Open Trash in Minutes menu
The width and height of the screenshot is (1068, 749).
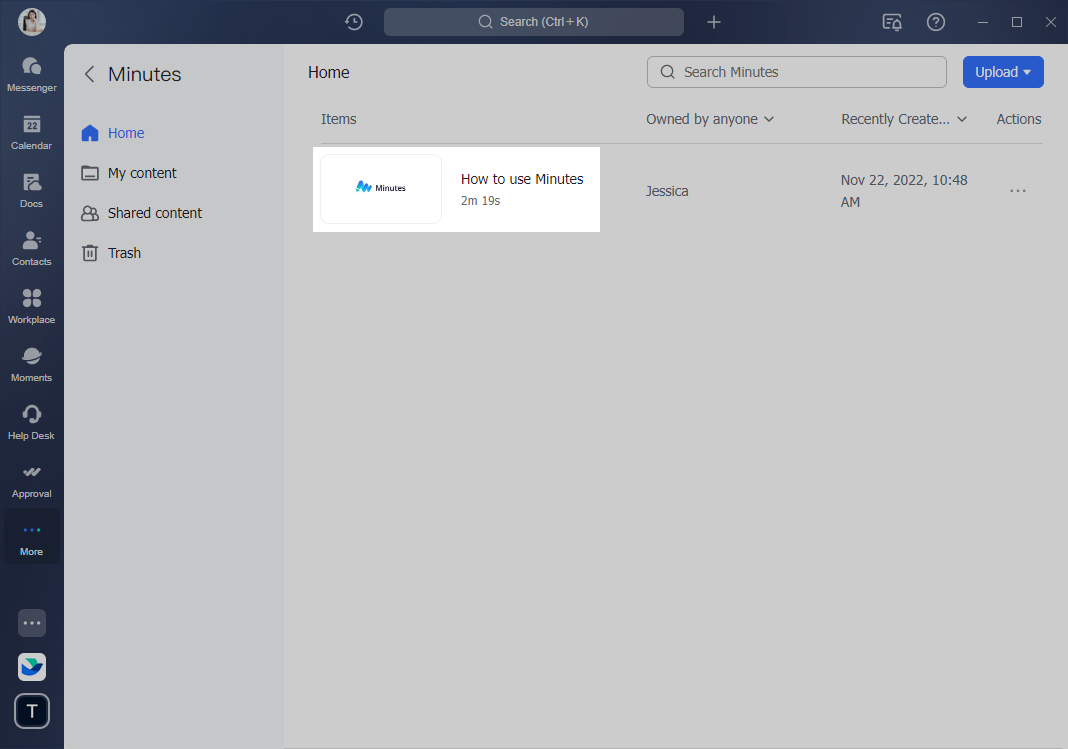coord(124,253)
